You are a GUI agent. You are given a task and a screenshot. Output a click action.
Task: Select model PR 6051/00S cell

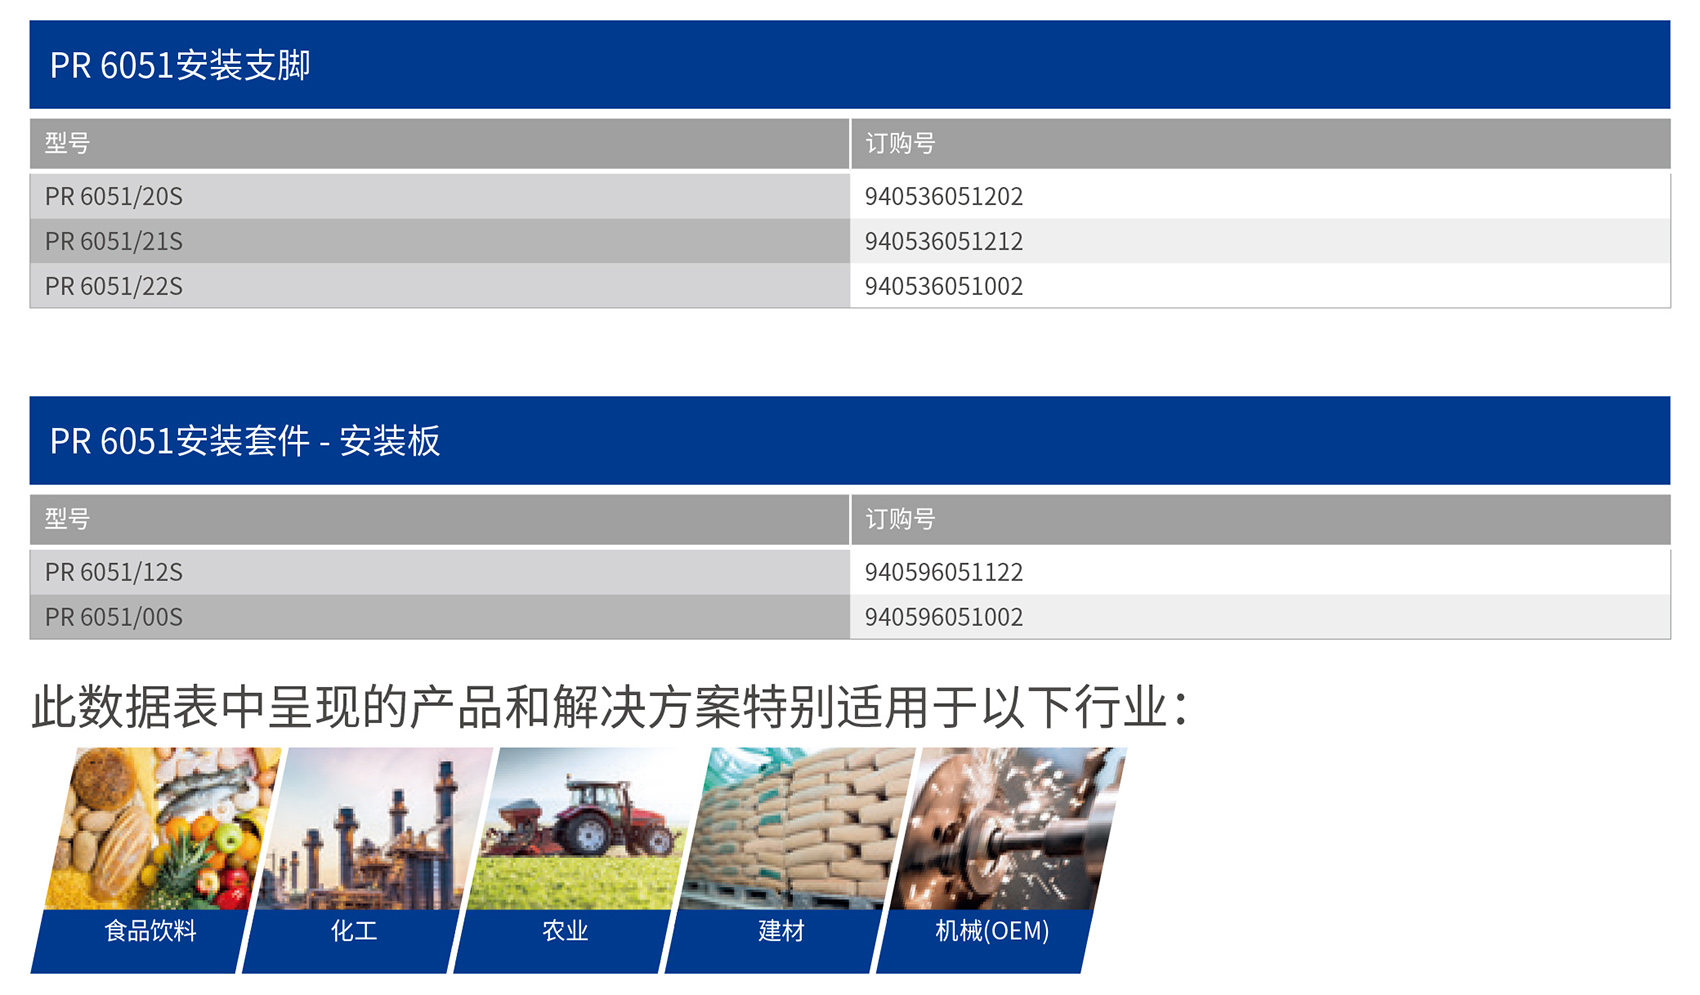click(114, 618)
